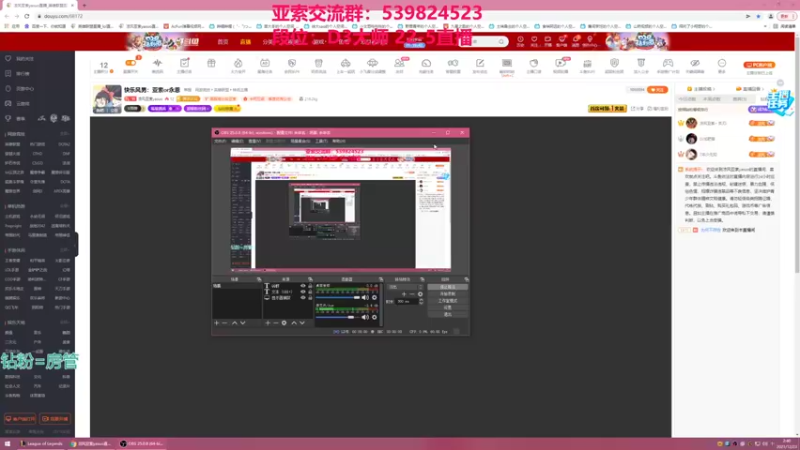
Task: Open Controls dock panel options icon
Action: (466, 279)
